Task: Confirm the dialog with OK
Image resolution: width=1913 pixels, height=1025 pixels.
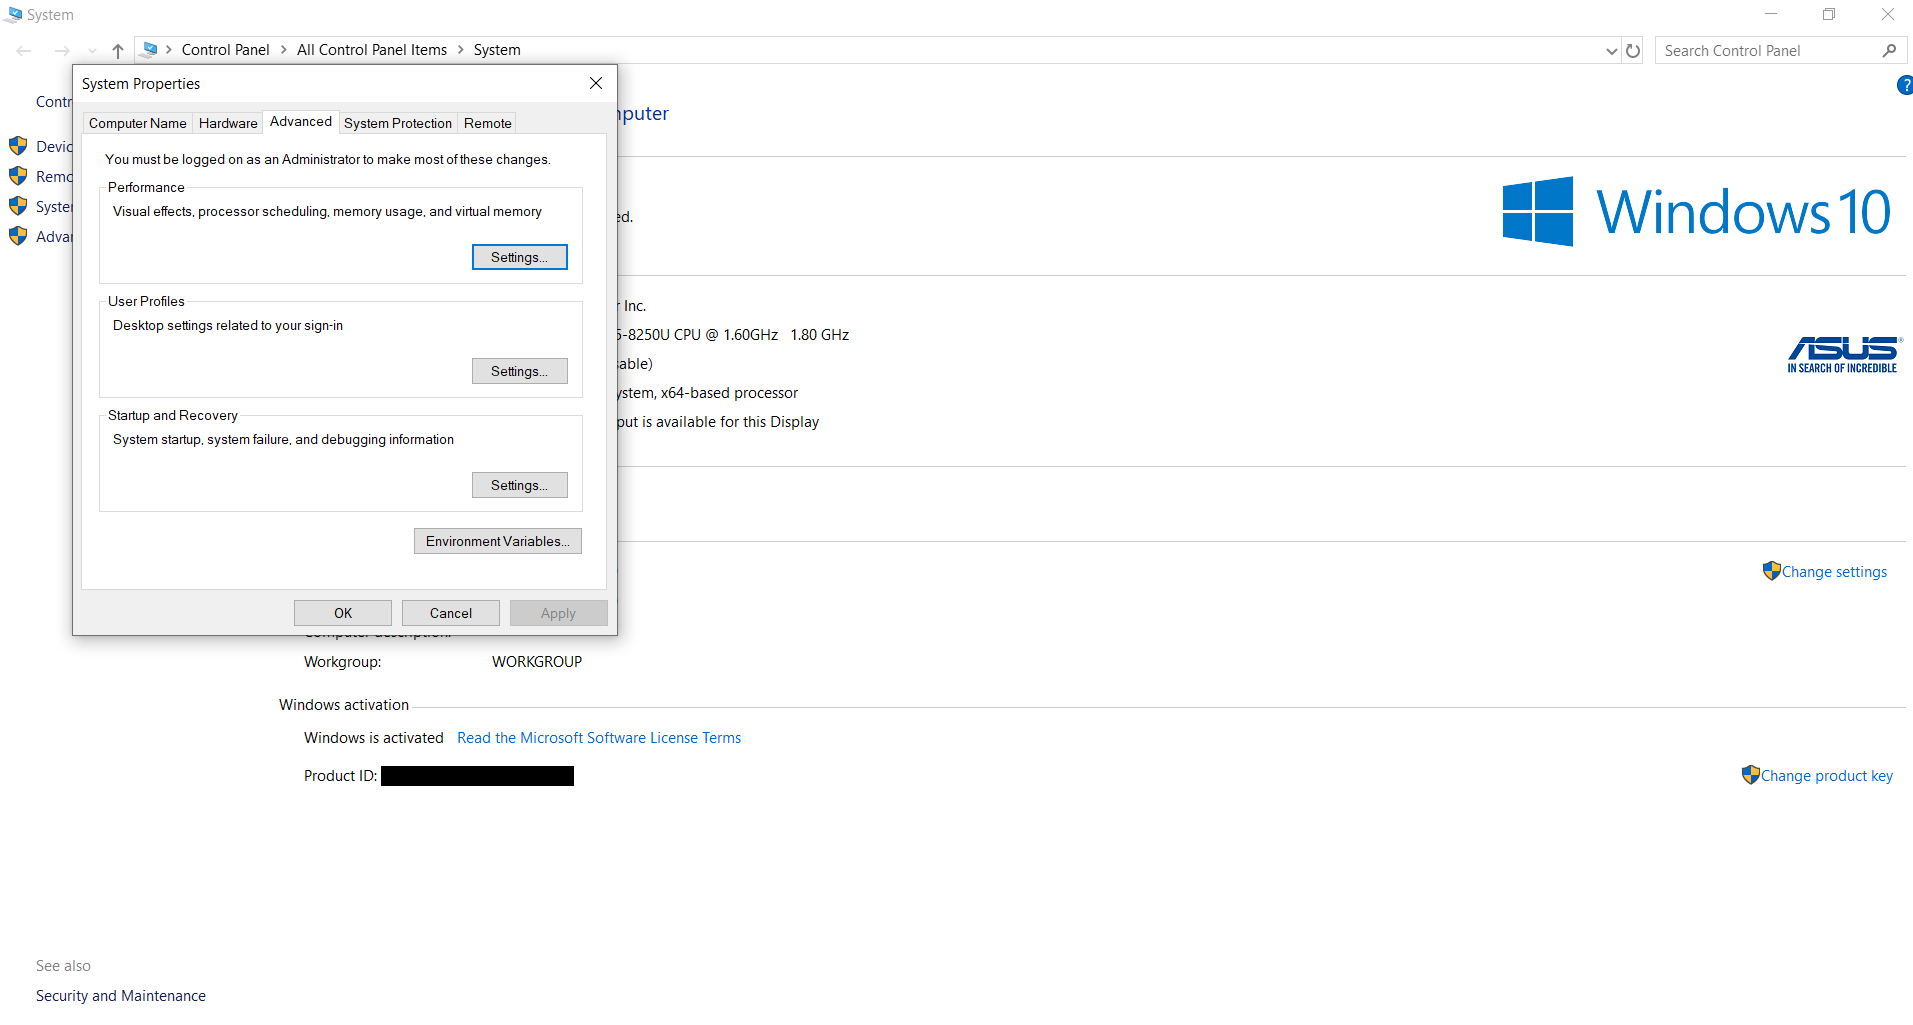Action: [343, 613]
